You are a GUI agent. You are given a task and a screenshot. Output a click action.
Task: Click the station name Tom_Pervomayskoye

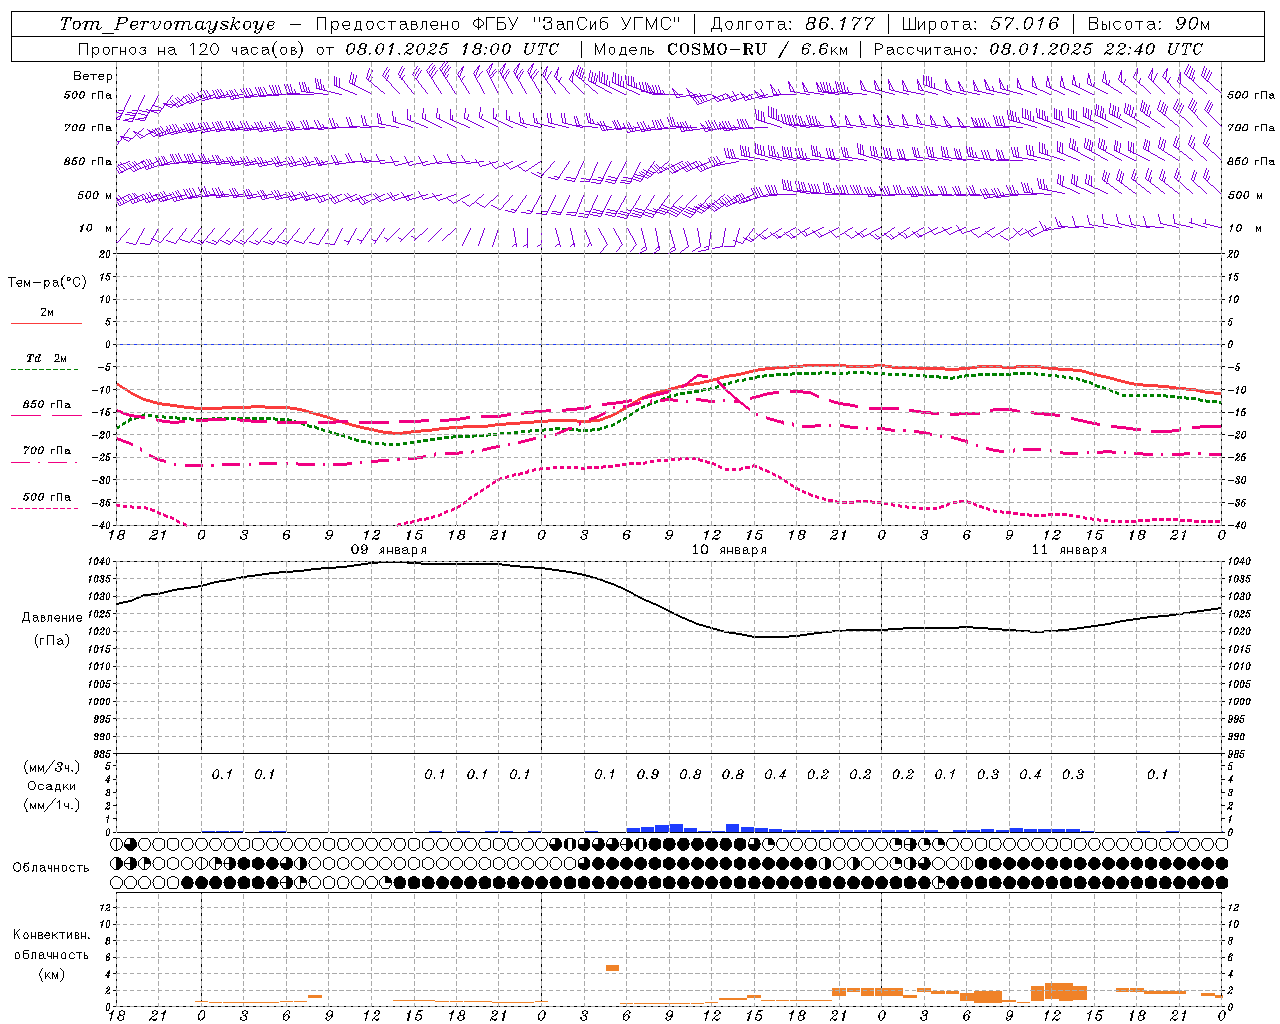(x=167, y=24)
